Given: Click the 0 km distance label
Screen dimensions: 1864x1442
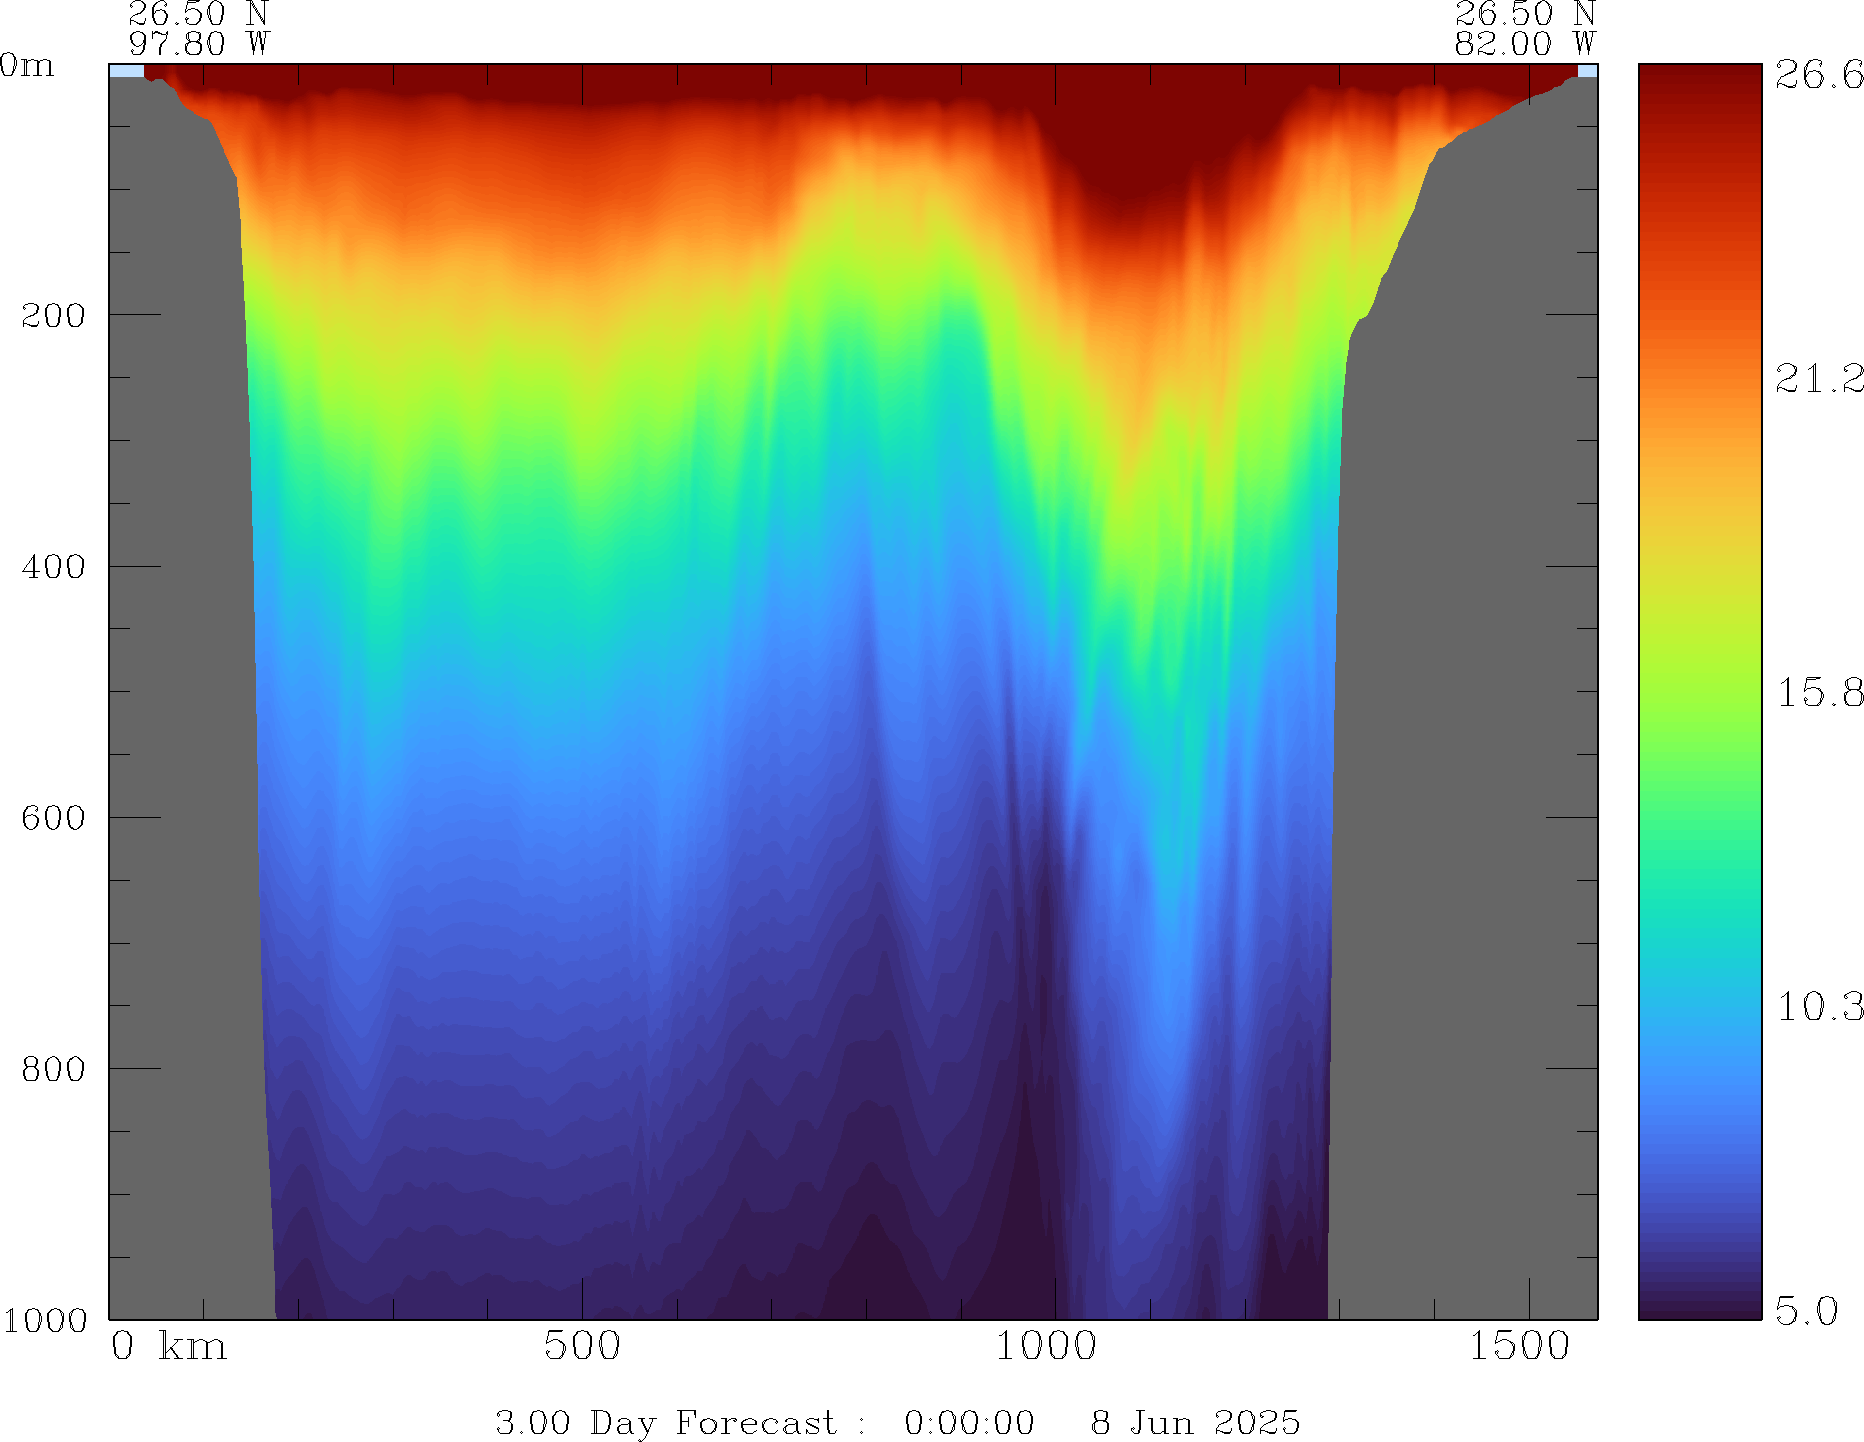Looking at the screenshot, I should point(168,1346).
